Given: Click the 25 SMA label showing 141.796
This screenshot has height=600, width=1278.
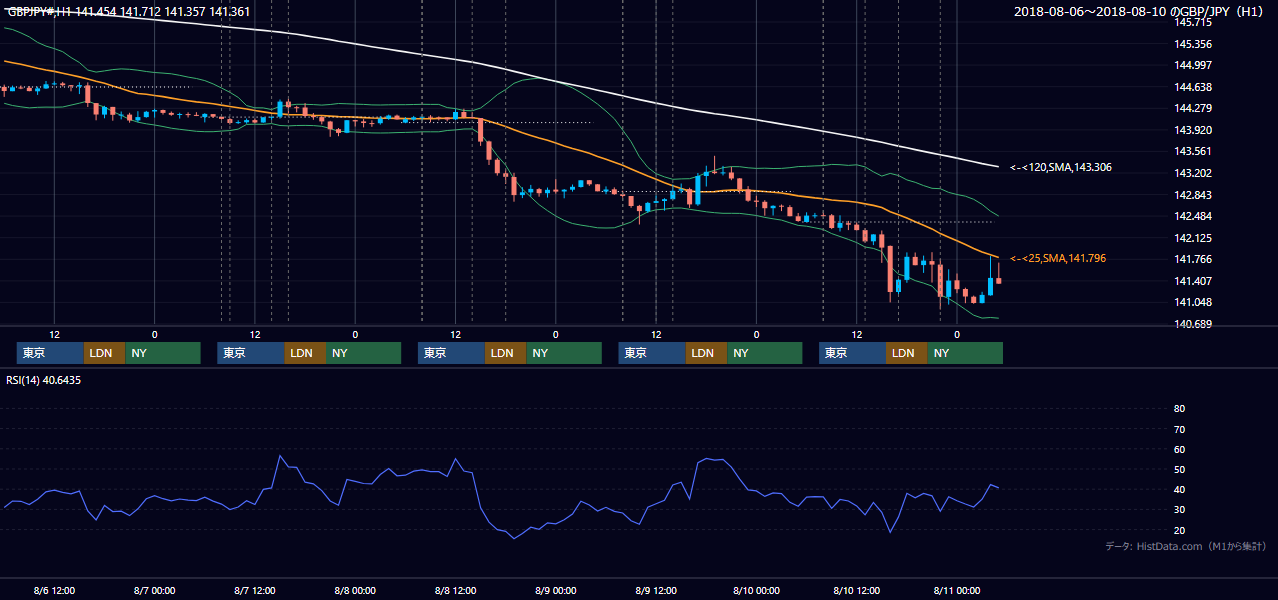Looking at the screenshot, I should [x=1058, y=259].
